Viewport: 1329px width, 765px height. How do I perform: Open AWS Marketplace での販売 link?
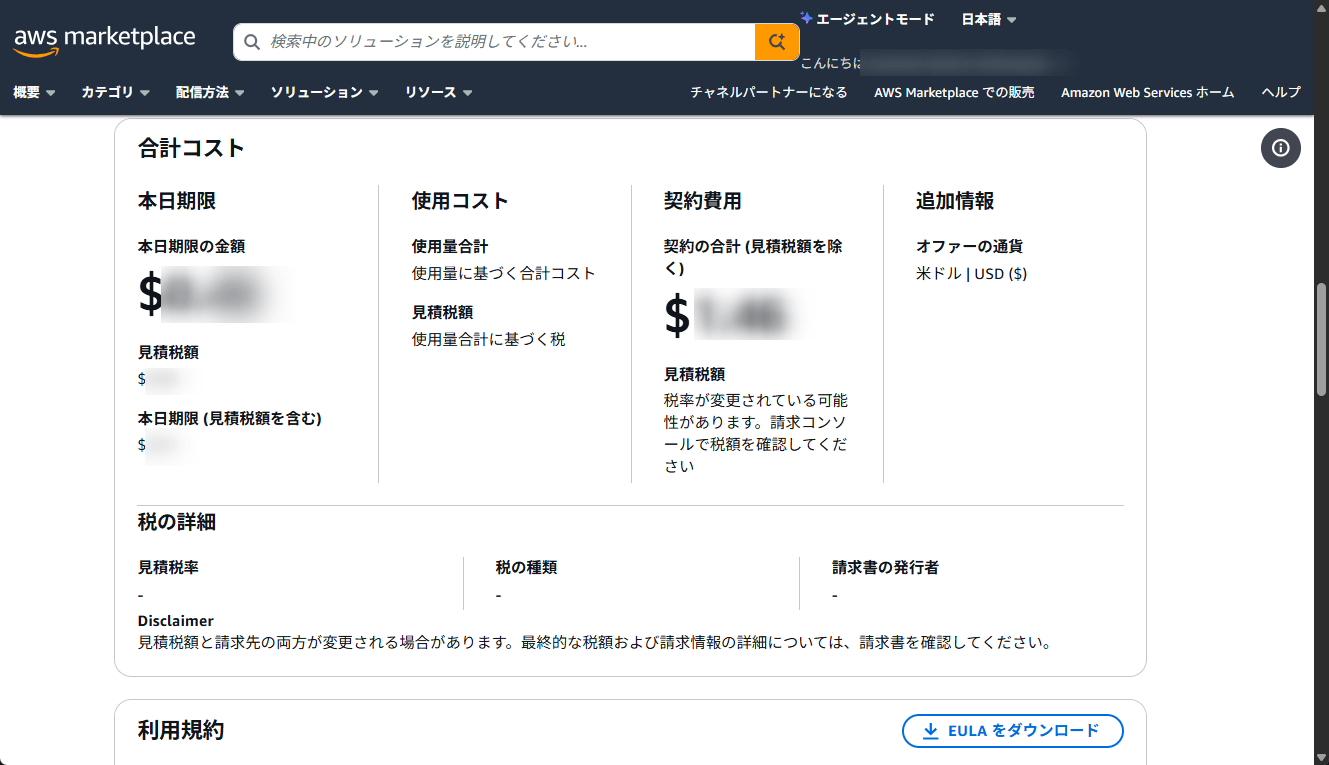(x=954, y=92)
